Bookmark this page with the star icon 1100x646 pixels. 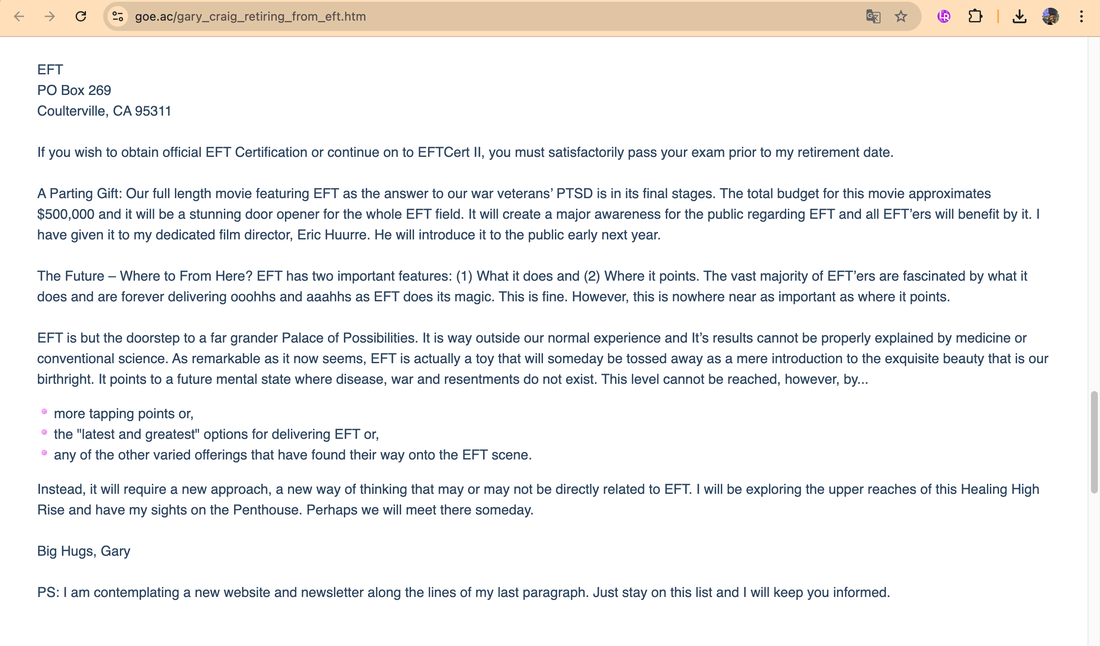click(901, 16)
